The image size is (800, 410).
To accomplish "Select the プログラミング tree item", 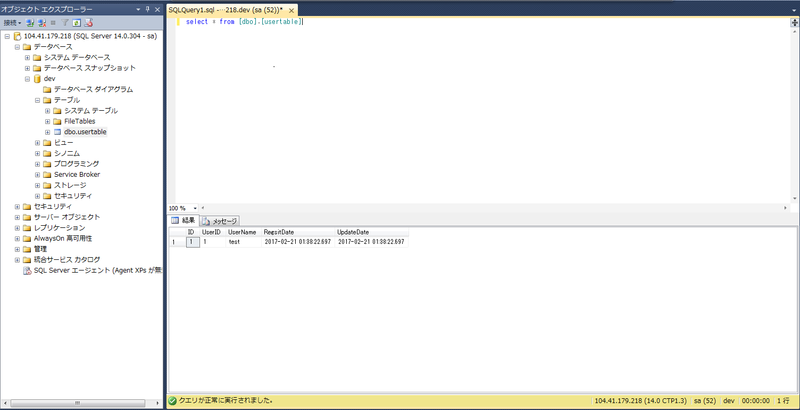I will click(77, 164).
